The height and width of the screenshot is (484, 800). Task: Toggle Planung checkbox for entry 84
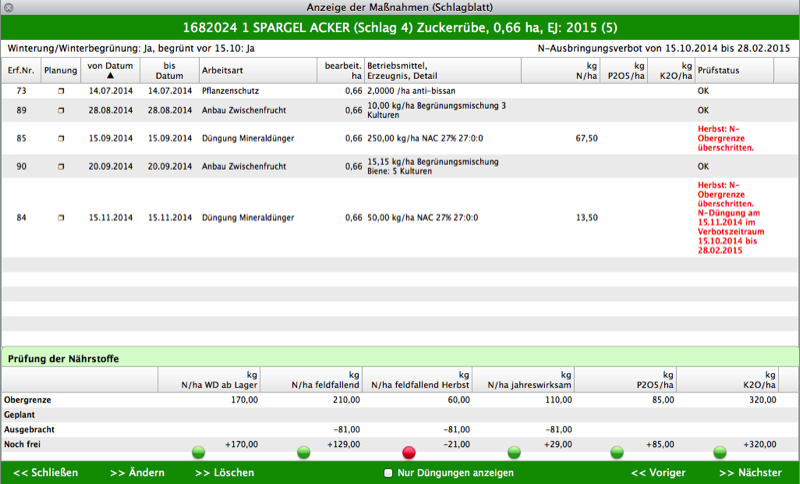(61, 218)
